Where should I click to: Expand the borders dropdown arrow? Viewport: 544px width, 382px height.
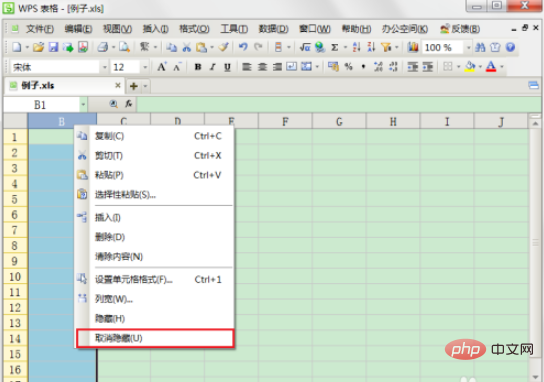(458, 67)
